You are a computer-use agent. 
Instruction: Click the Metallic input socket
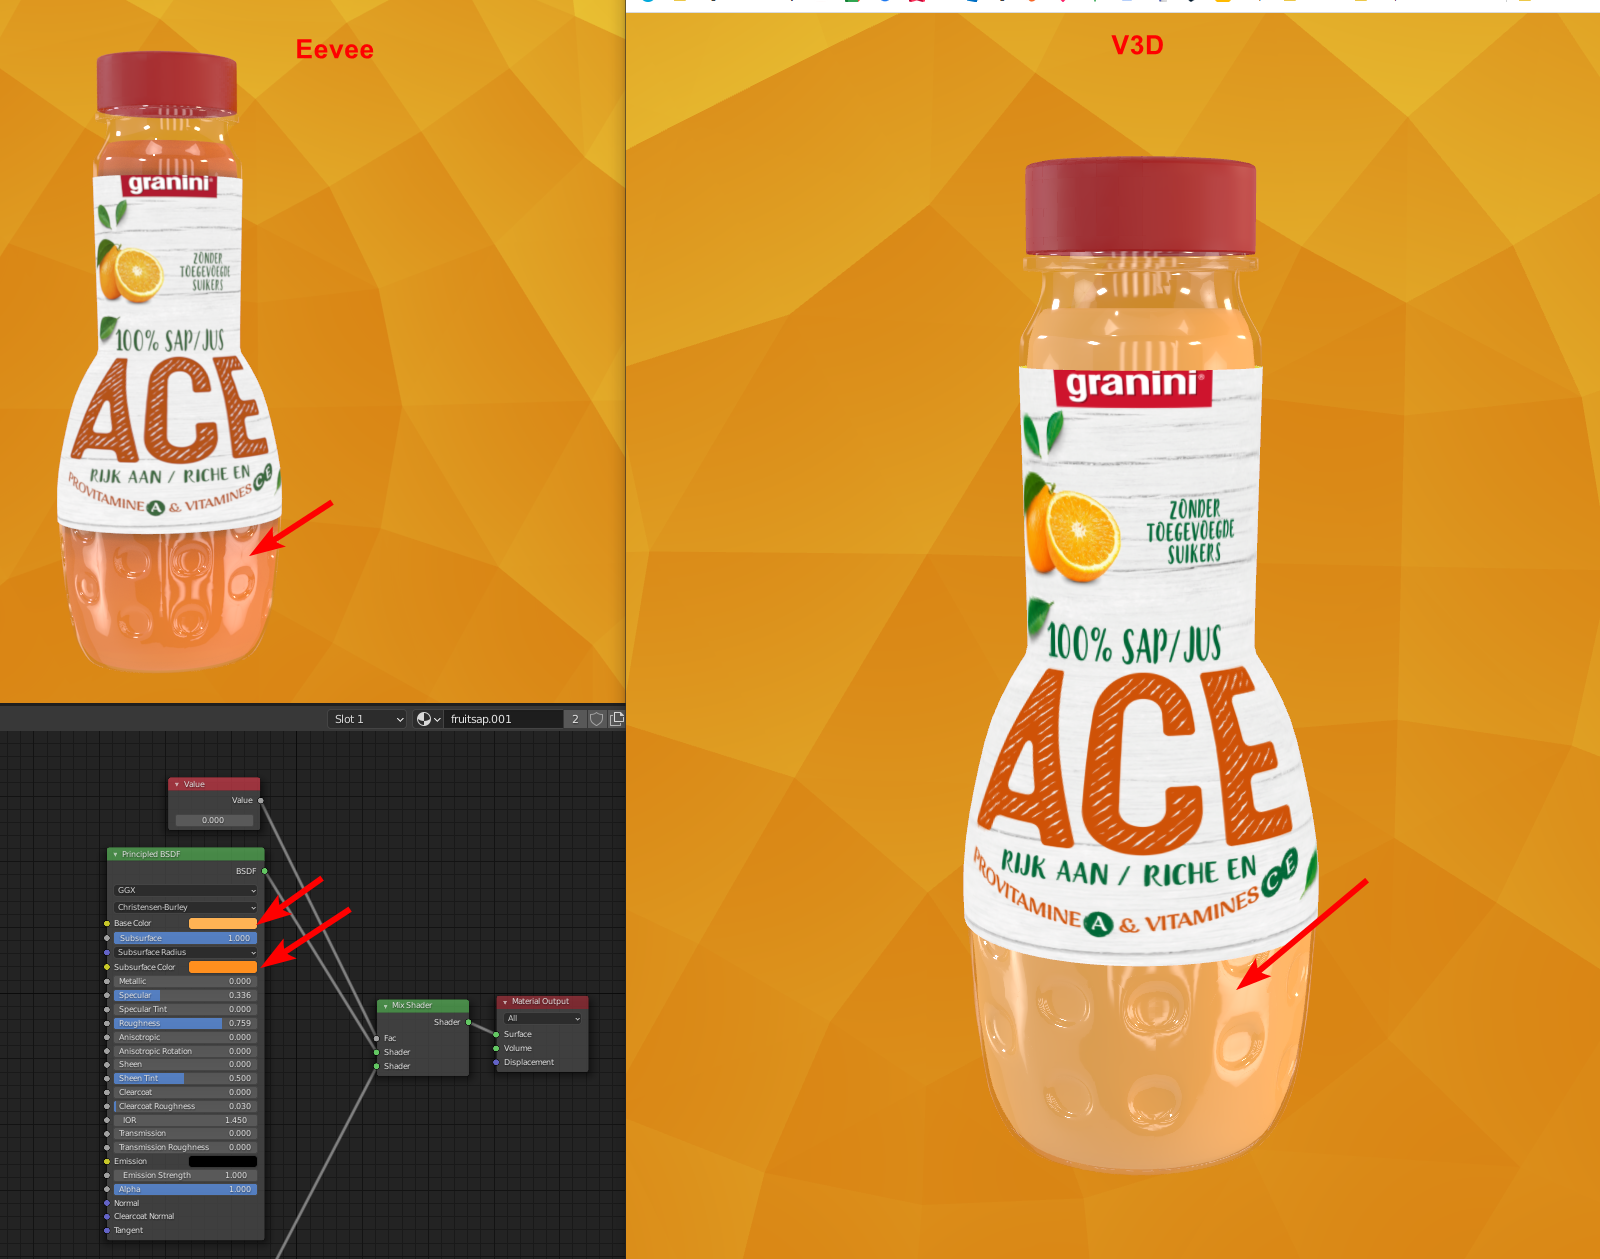(107, 981)
